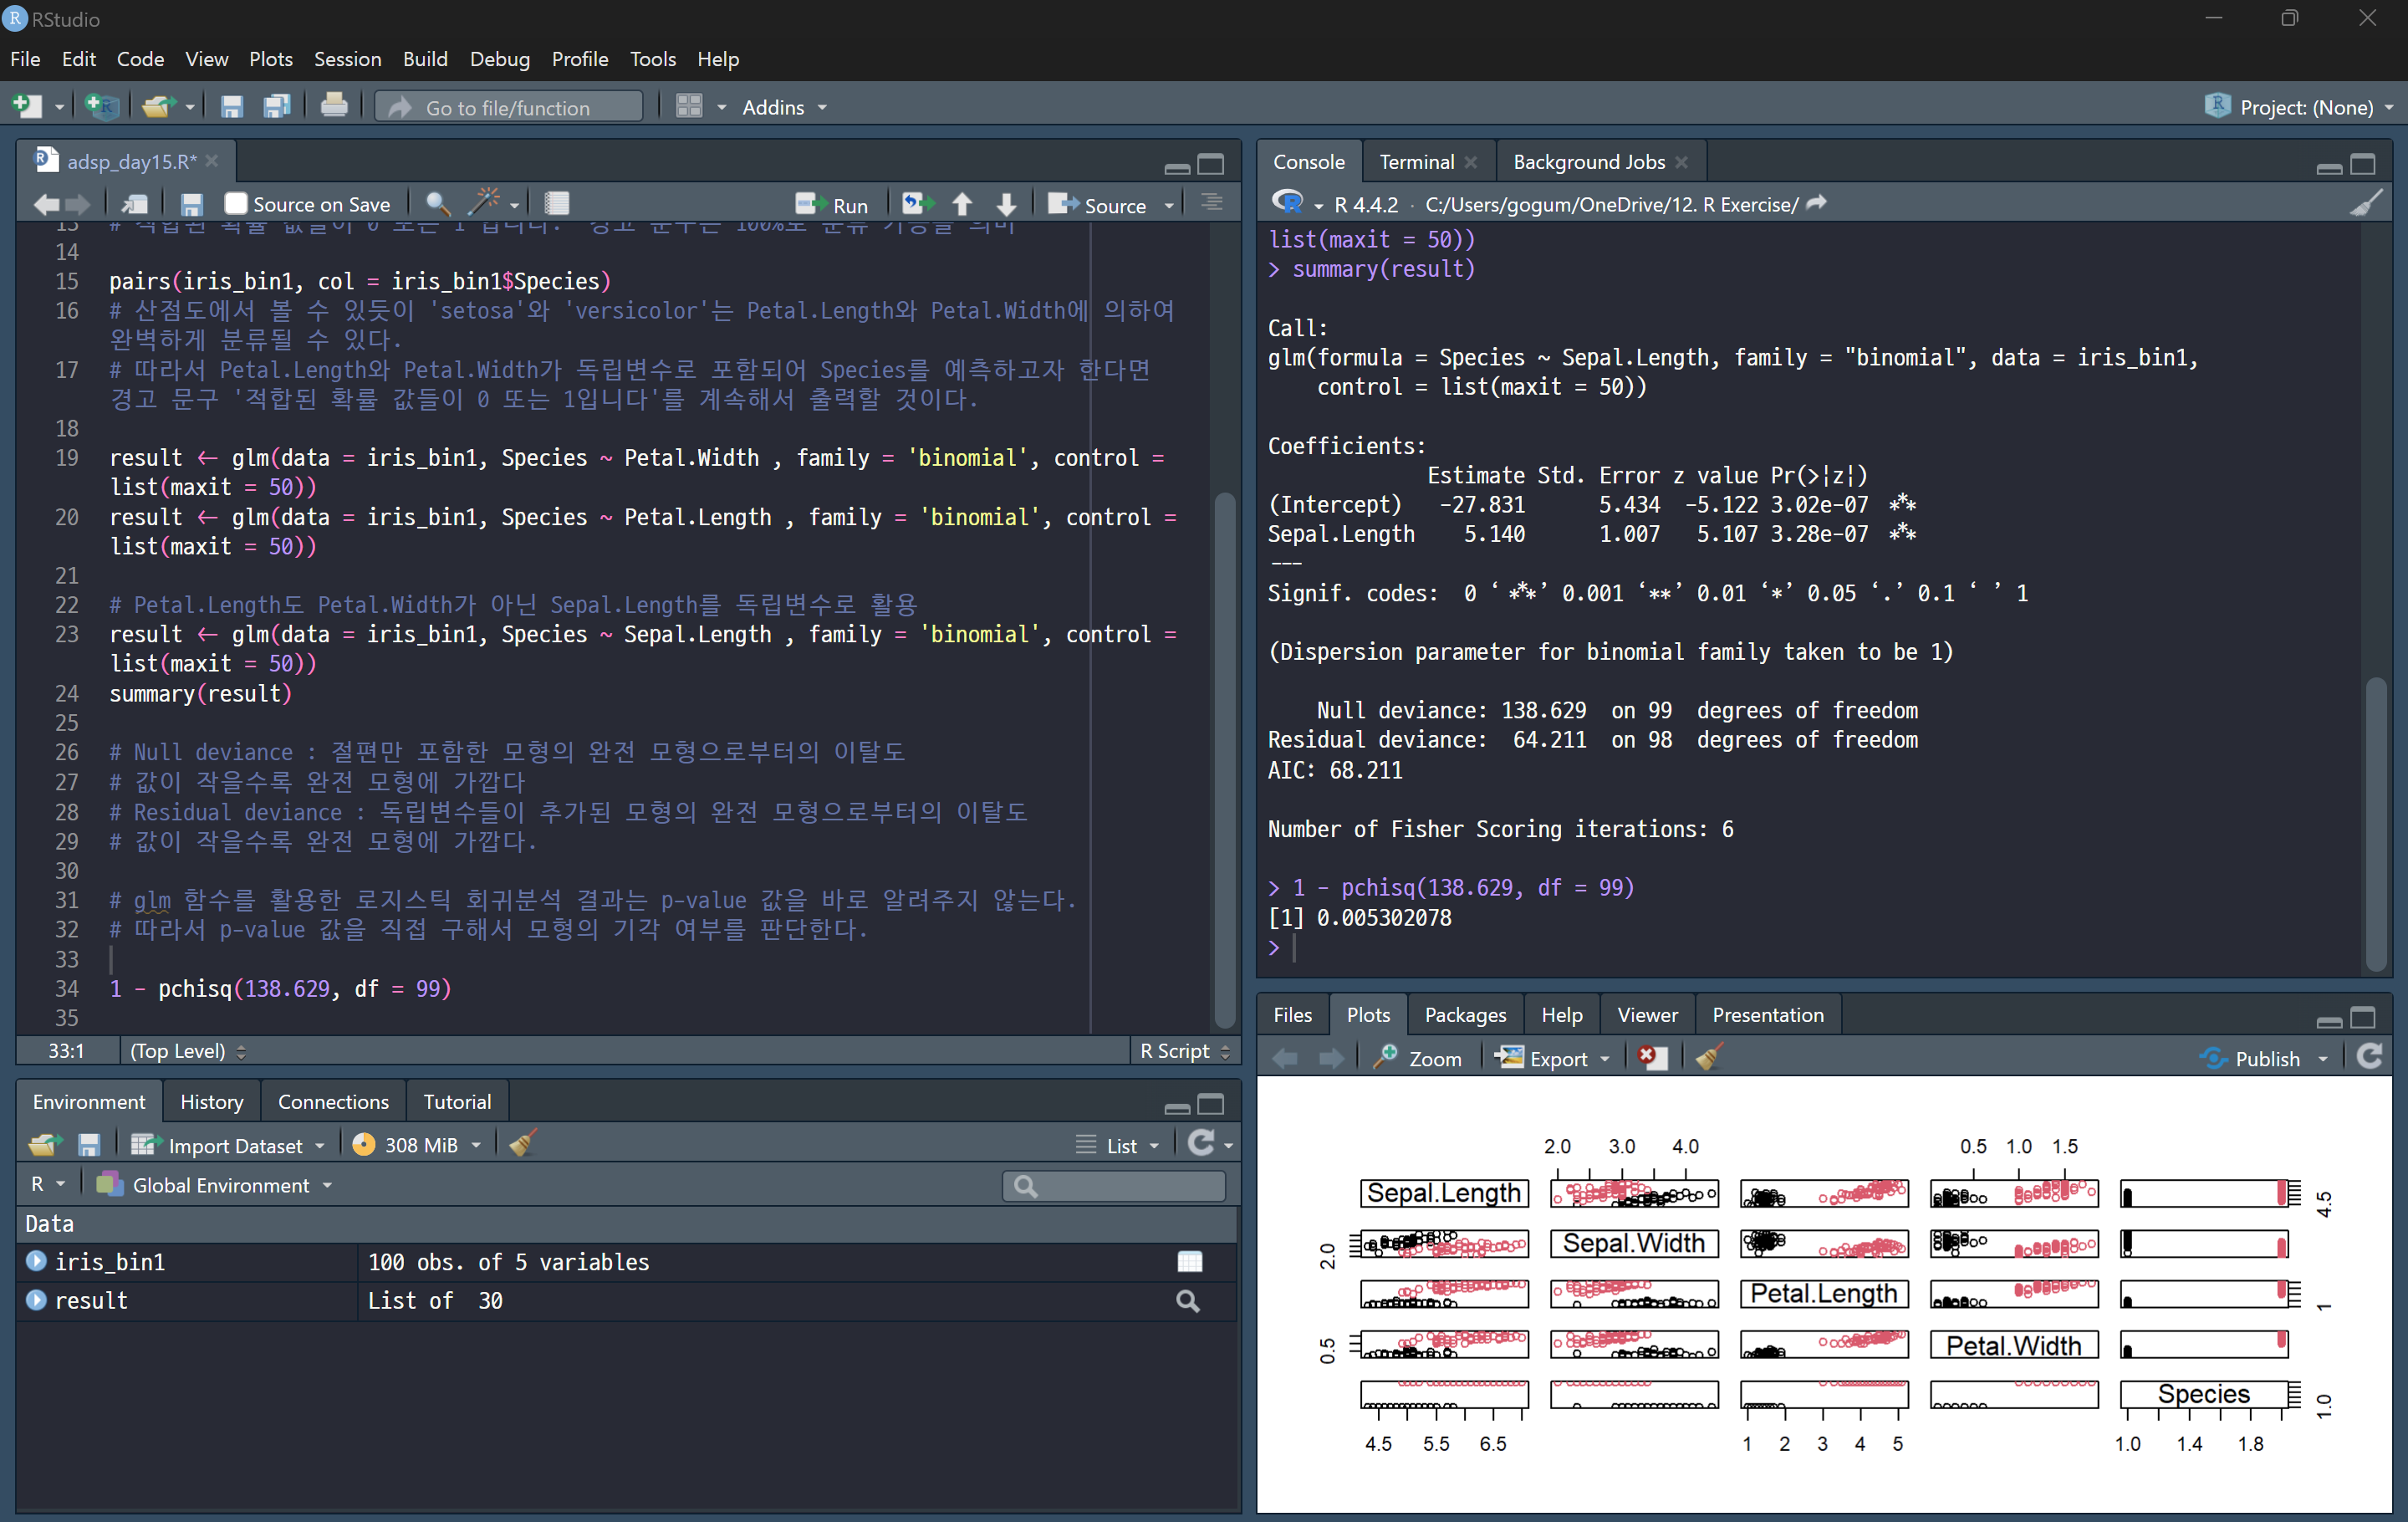Go to next section down arrow
The height and width of the screenshot is (1522, 2408).
(x=1007, y=204)
